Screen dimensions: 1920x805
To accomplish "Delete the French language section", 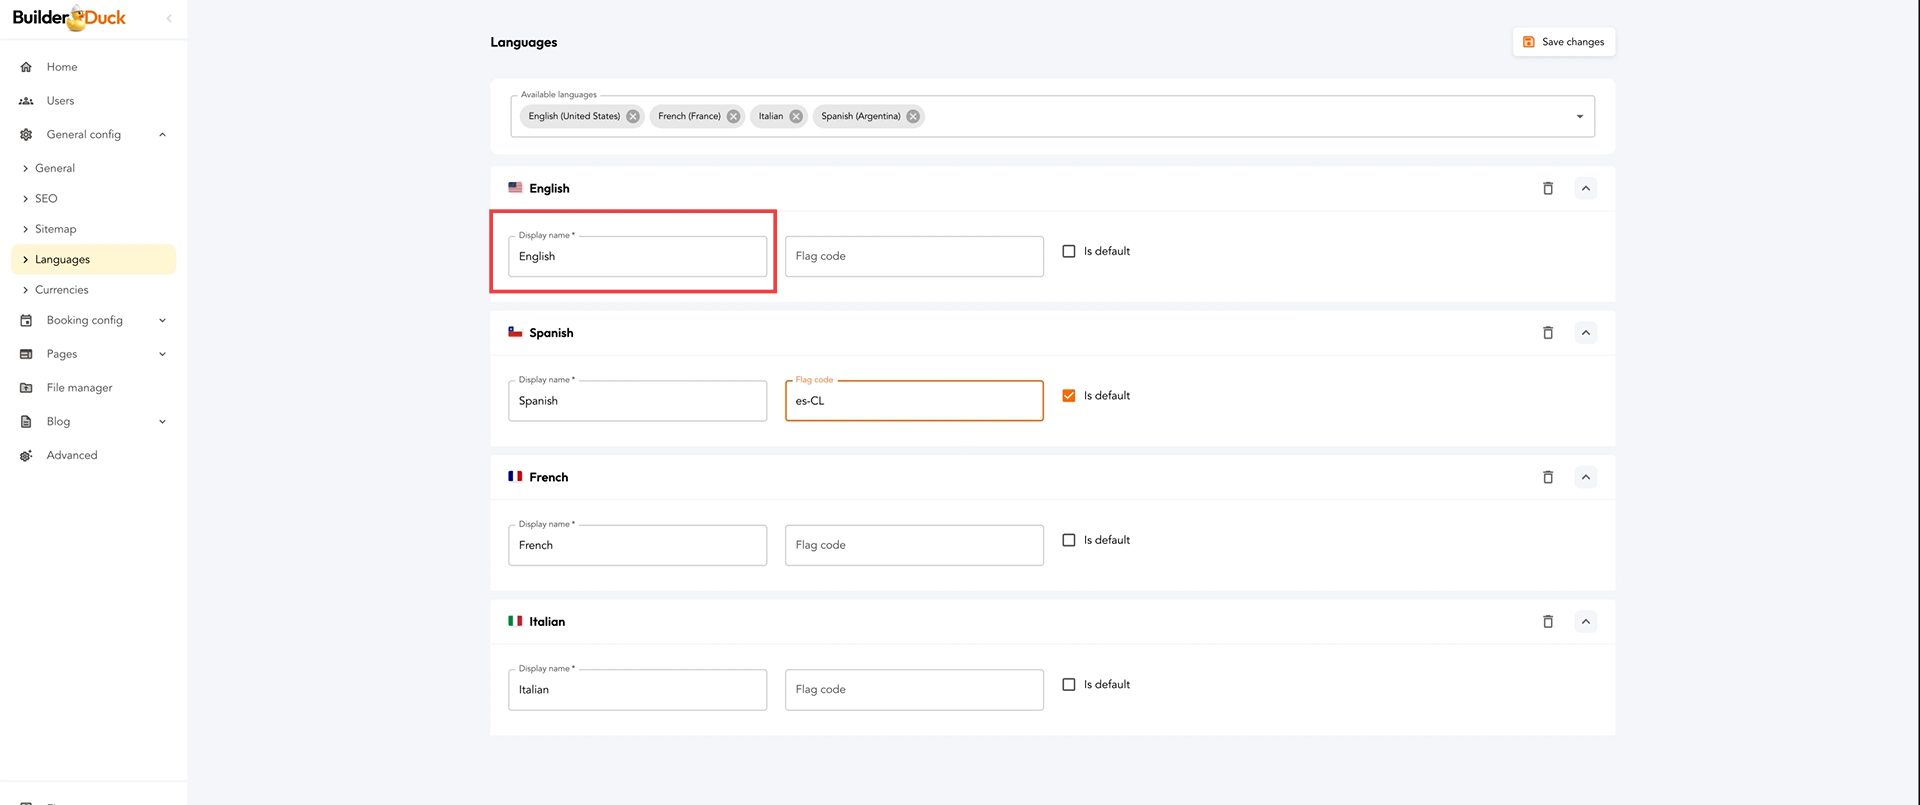I will tap(1547, 477).
